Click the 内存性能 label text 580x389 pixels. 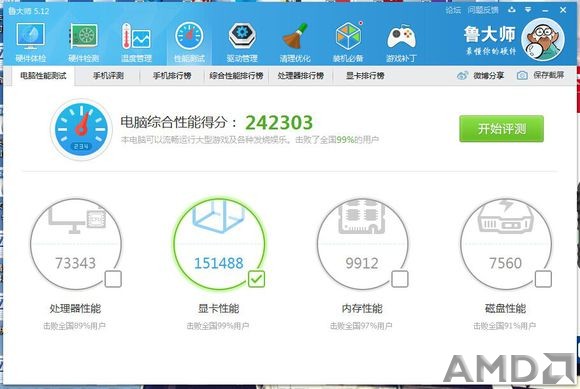pos(362,308)
